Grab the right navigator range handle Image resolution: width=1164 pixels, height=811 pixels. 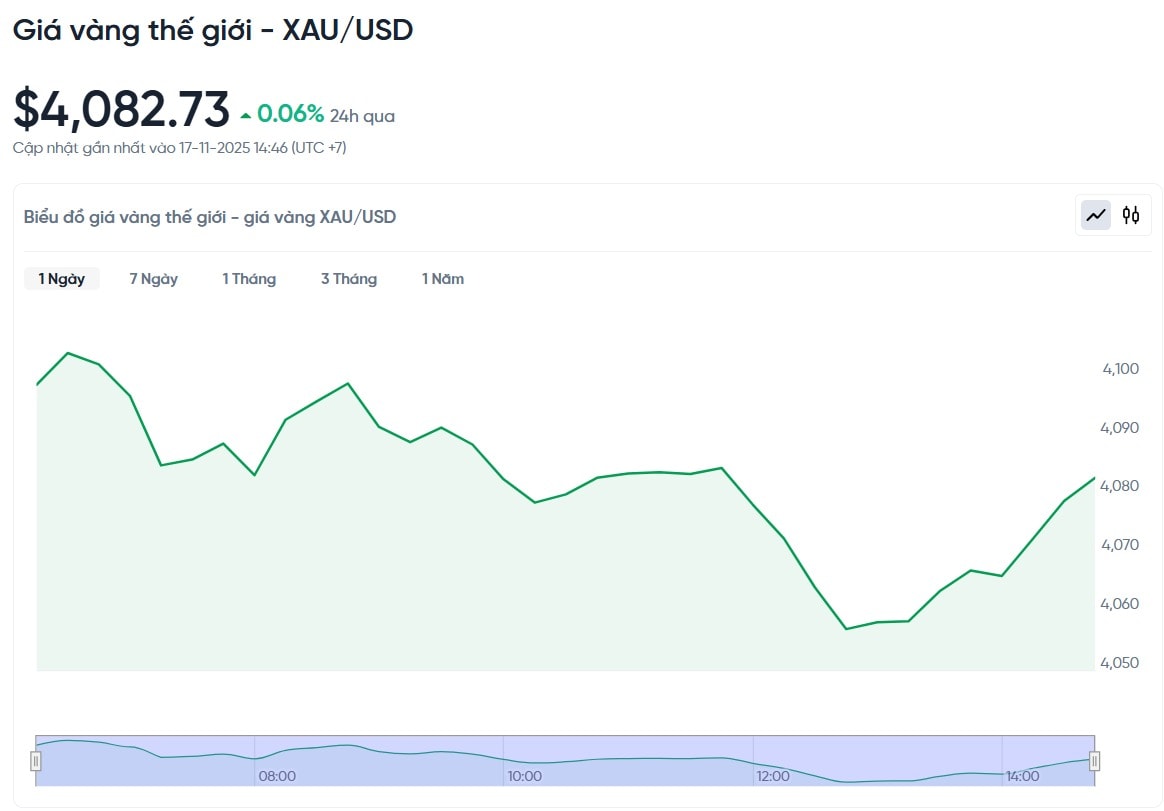coord(1094,761)
